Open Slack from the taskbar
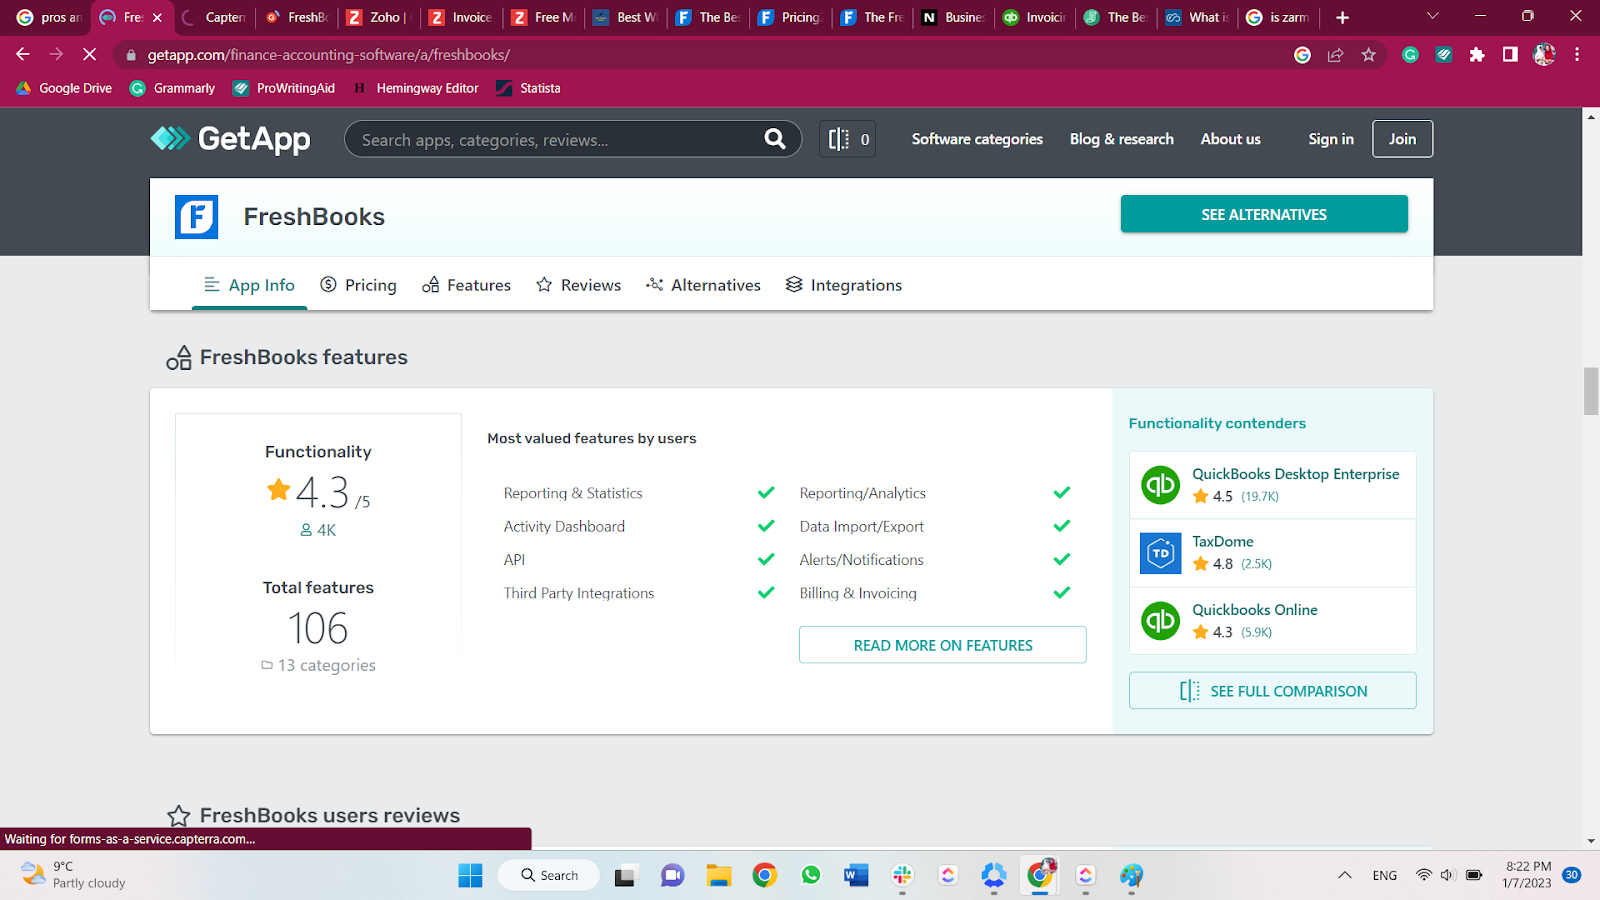The height and width of the screenshot is (900, 1600). pos(902,875)
